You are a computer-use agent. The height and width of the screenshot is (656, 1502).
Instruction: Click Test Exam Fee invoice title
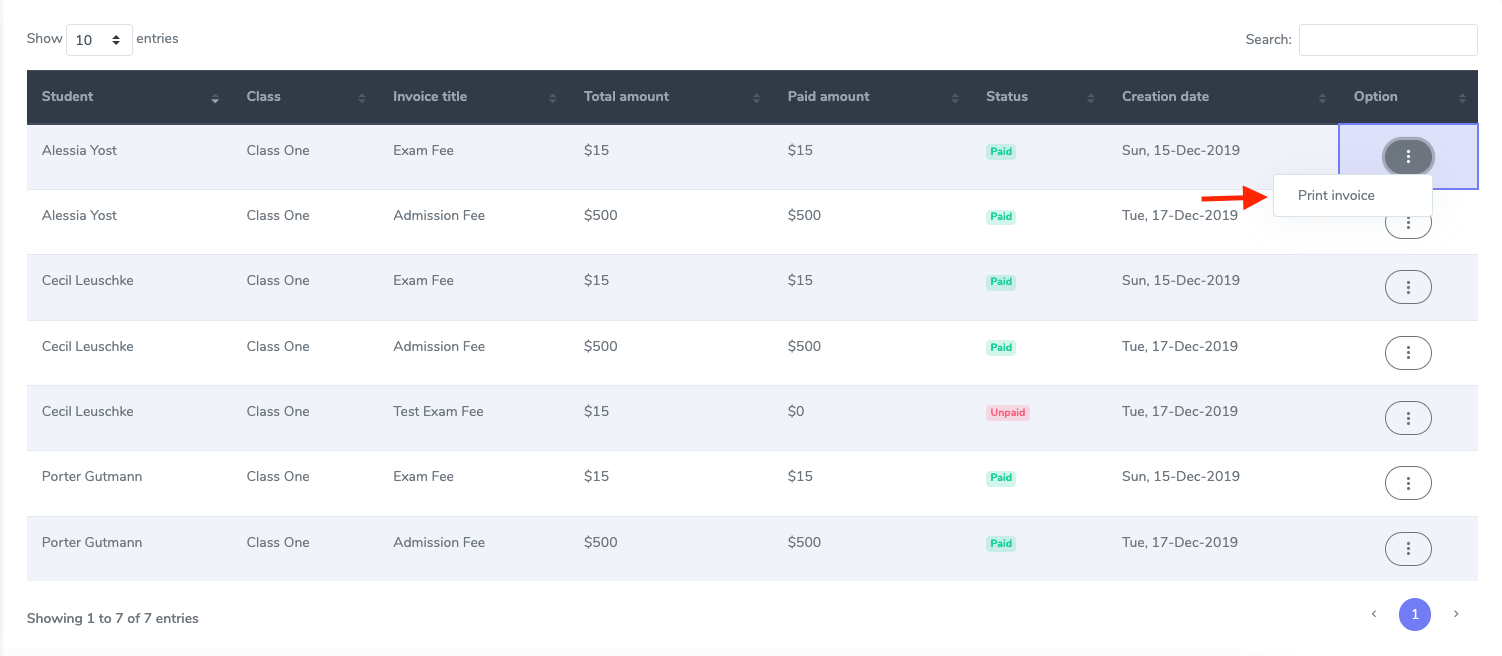pyautogui.click(x=438, y=411)
